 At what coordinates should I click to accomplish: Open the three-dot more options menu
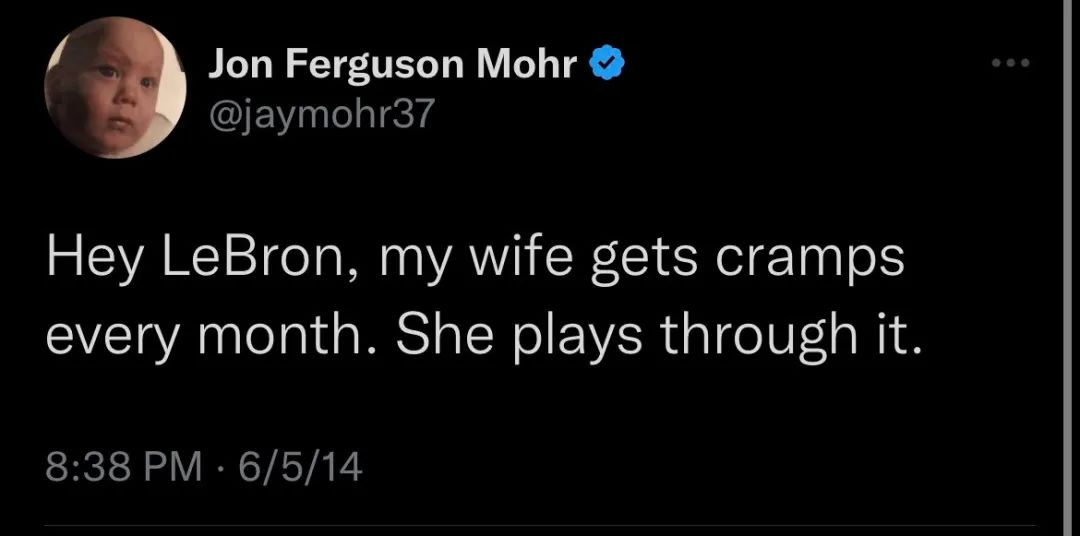coord(1009,65)
